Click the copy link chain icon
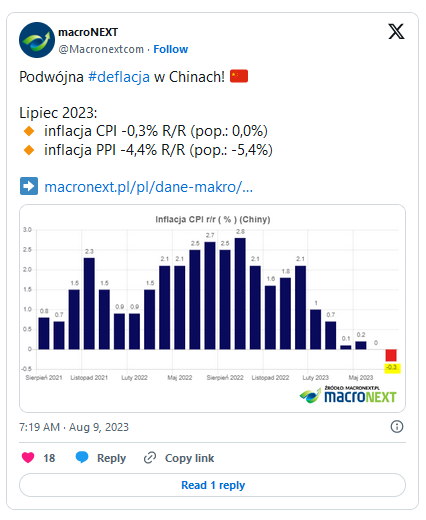This screenshot has width=426, height=520. [x=150, y=458]
